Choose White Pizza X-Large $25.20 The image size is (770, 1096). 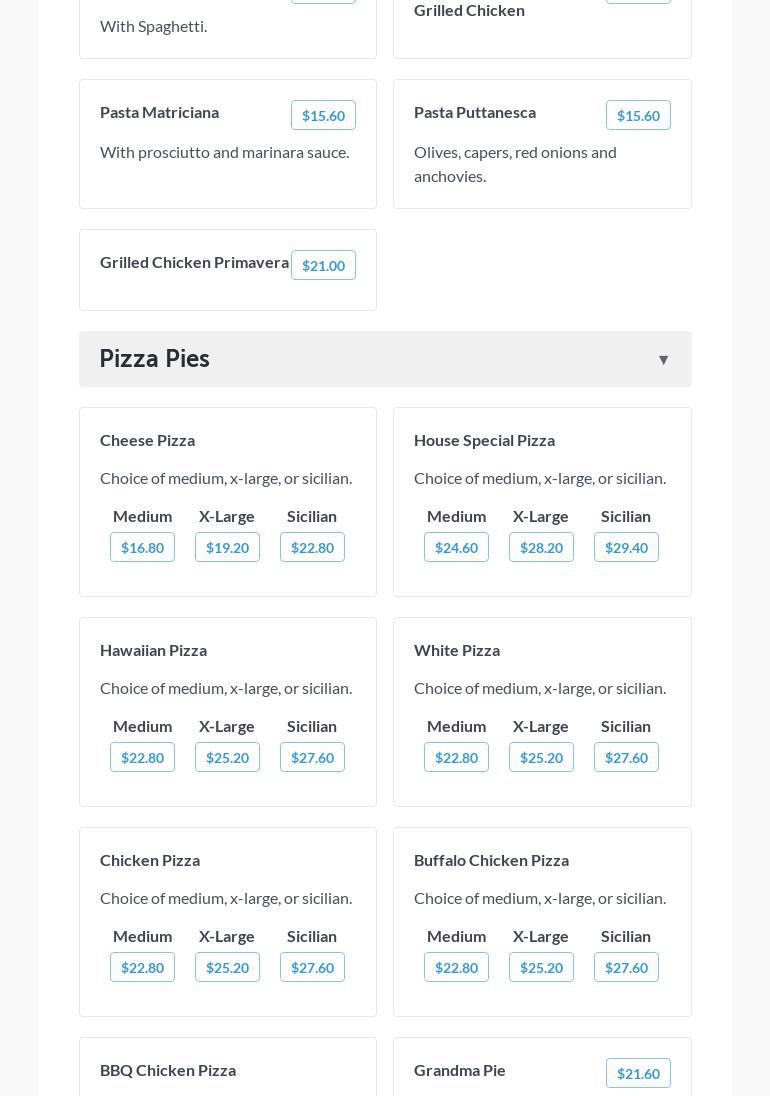(541, 757)
